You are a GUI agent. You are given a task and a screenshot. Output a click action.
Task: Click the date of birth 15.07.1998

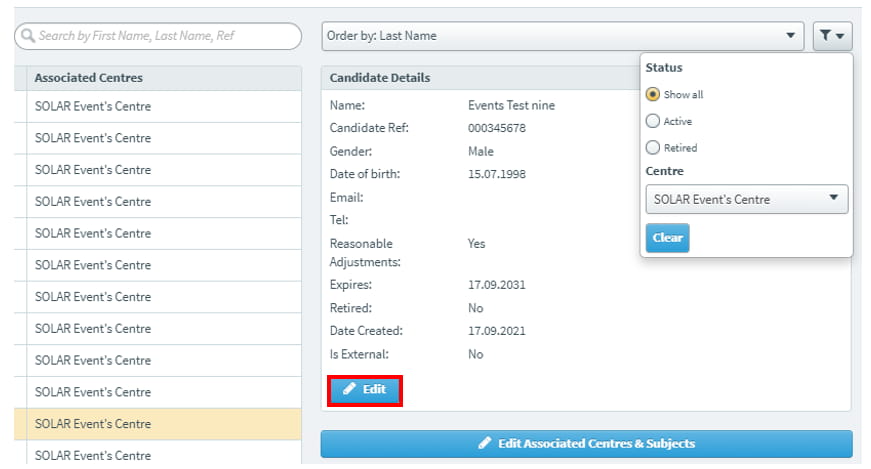tap(496, 174)
